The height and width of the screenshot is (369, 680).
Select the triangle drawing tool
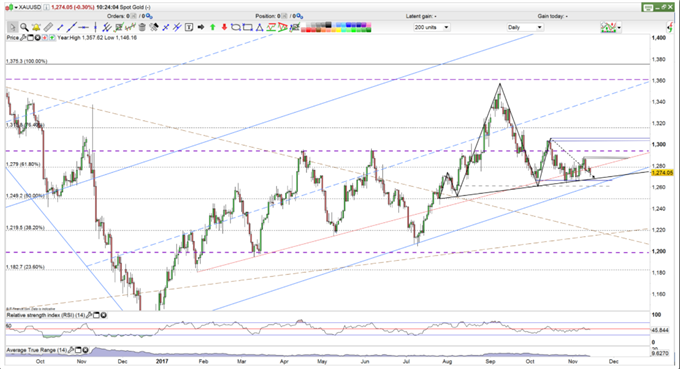click(x=259, y=27)
